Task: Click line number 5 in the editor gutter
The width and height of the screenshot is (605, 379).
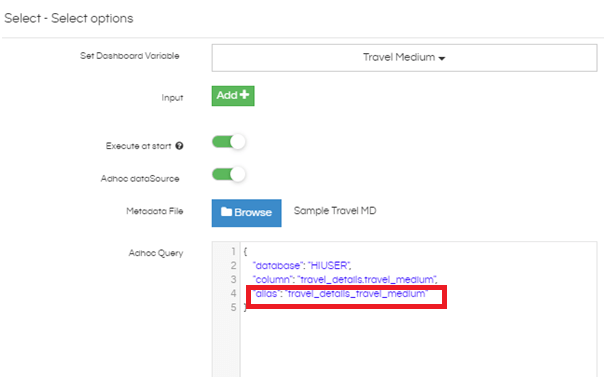Action: click(233, 307)
